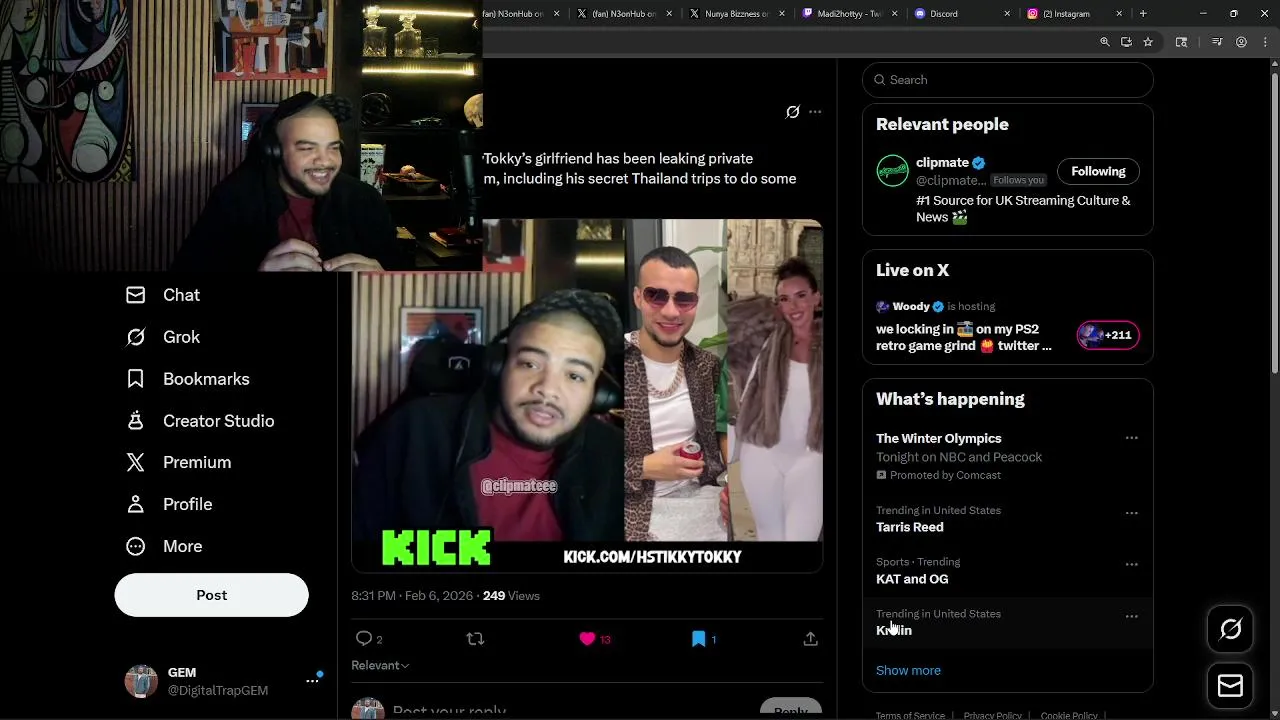1280x720 pixels.
Task: Click the GEM profile avatar
Action: coord(141,681)
